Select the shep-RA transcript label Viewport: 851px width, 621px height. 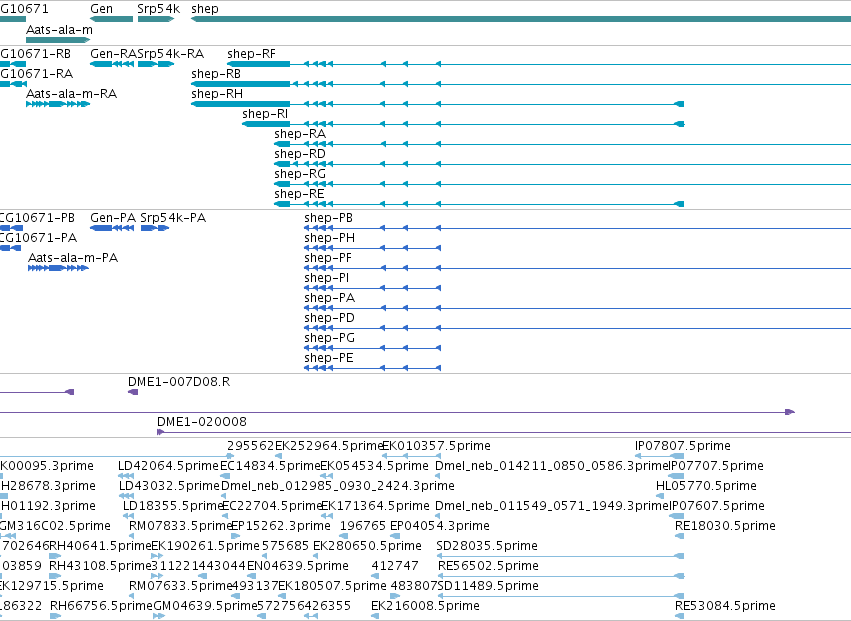click(x=300, y=134)
